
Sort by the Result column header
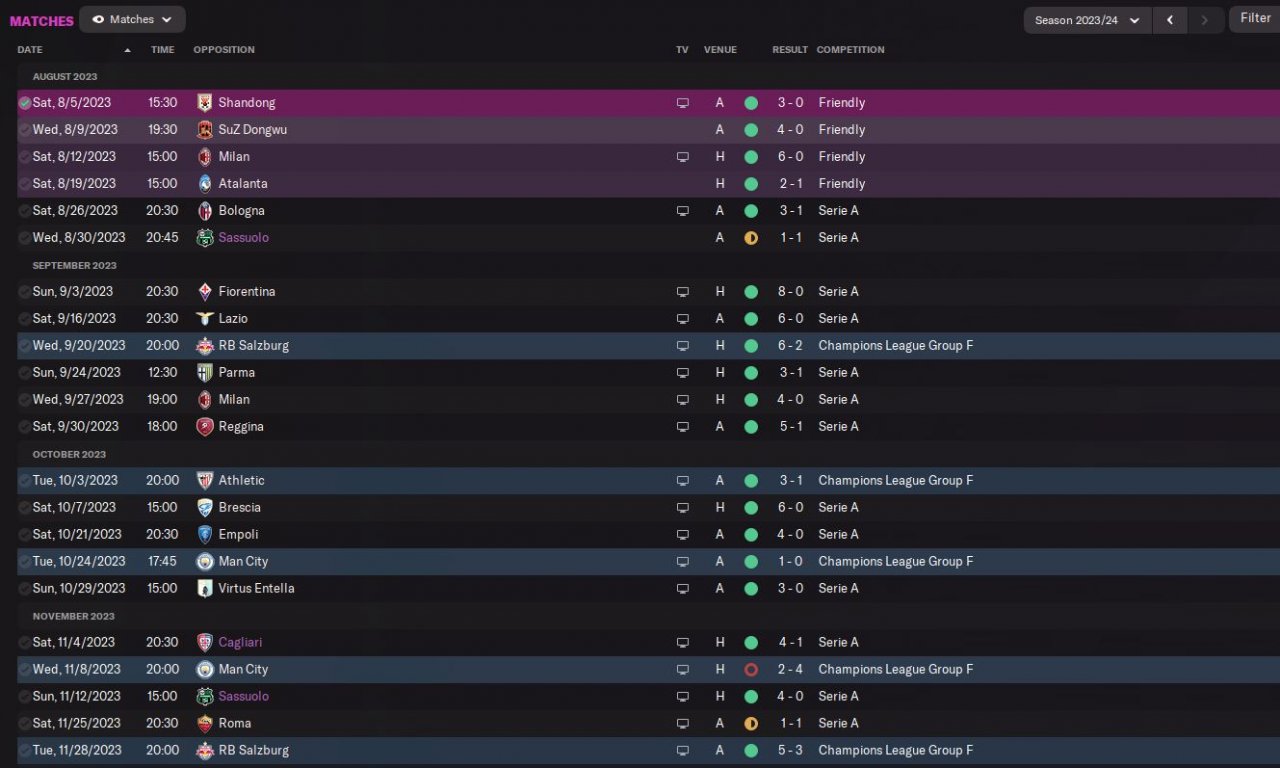point(790,50)
